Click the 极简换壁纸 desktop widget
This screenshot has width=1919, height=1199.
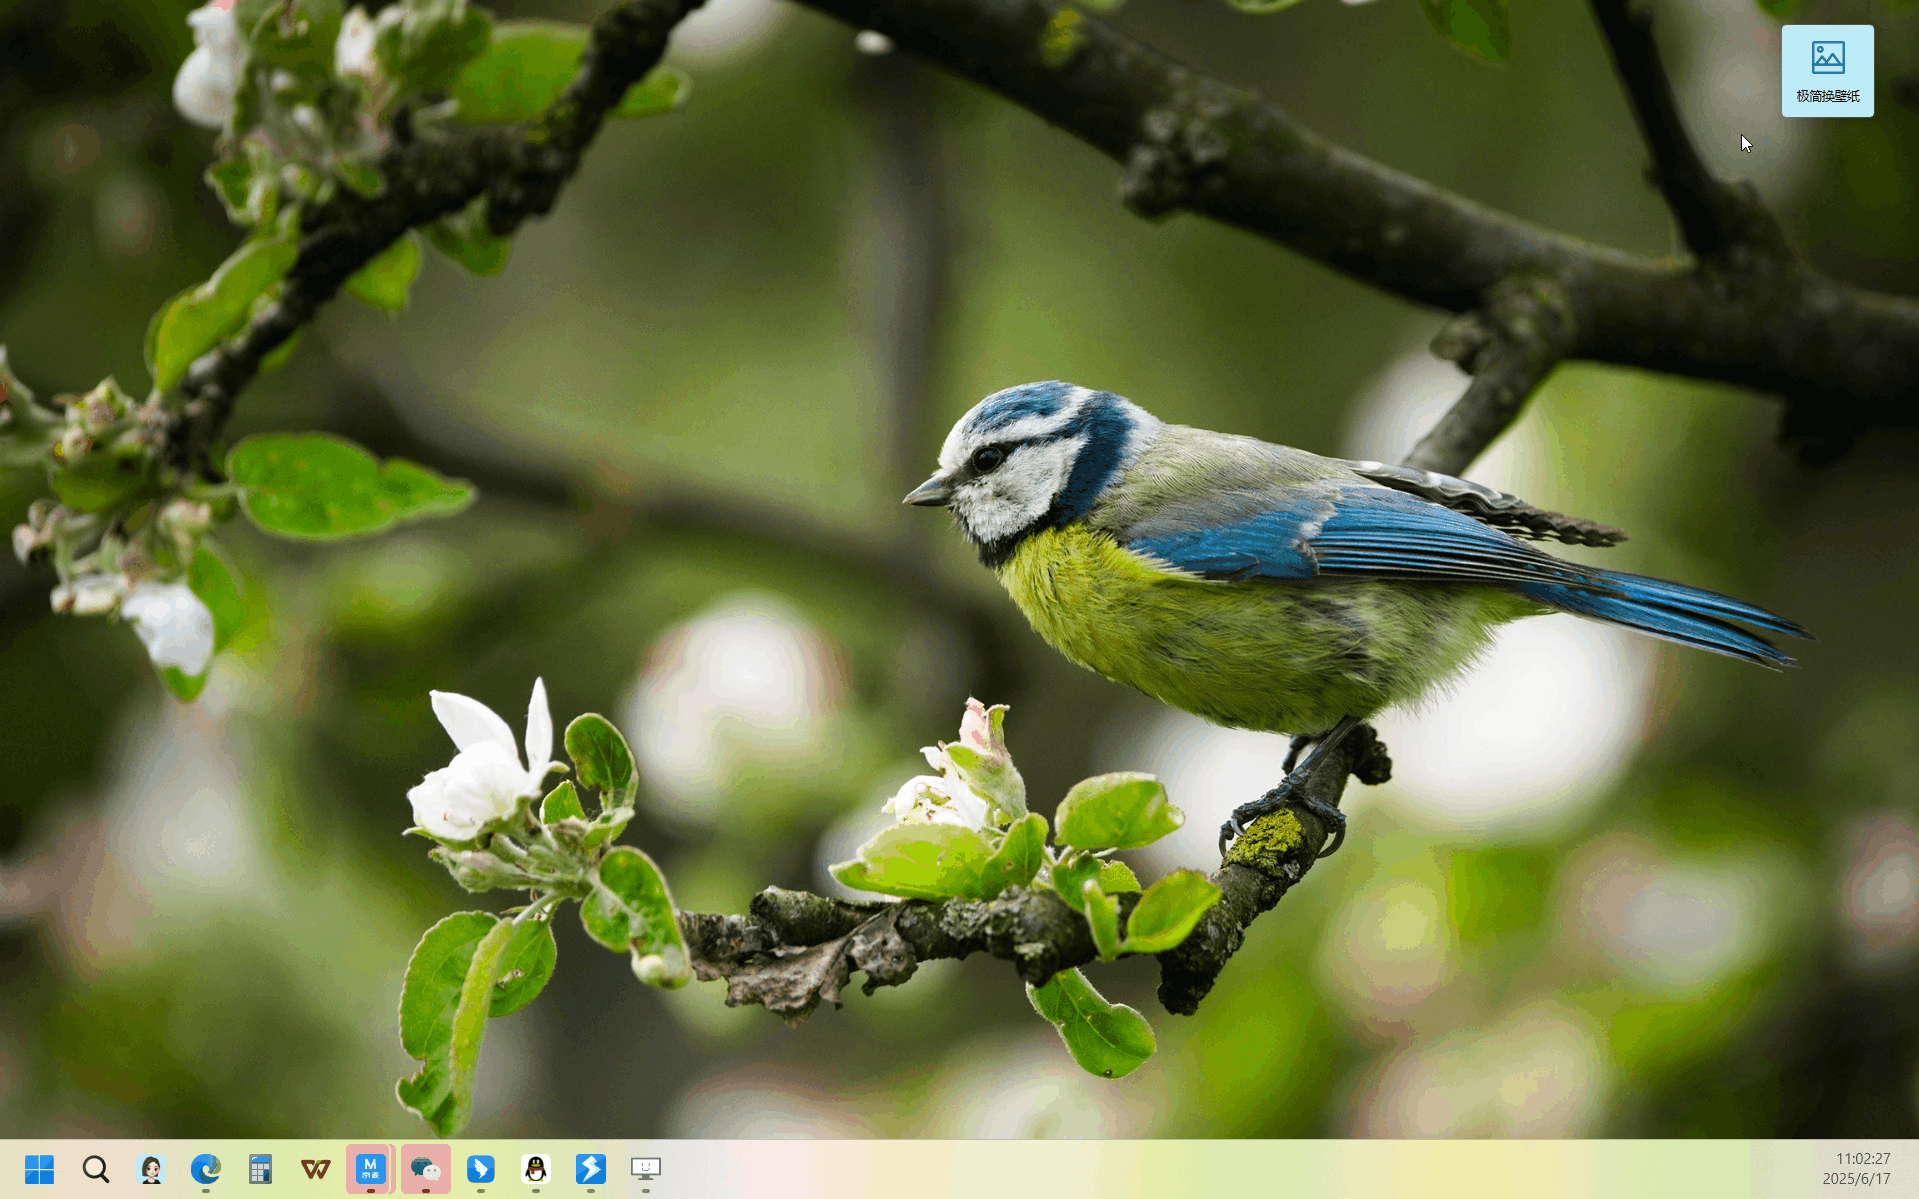pos(1827,71)
